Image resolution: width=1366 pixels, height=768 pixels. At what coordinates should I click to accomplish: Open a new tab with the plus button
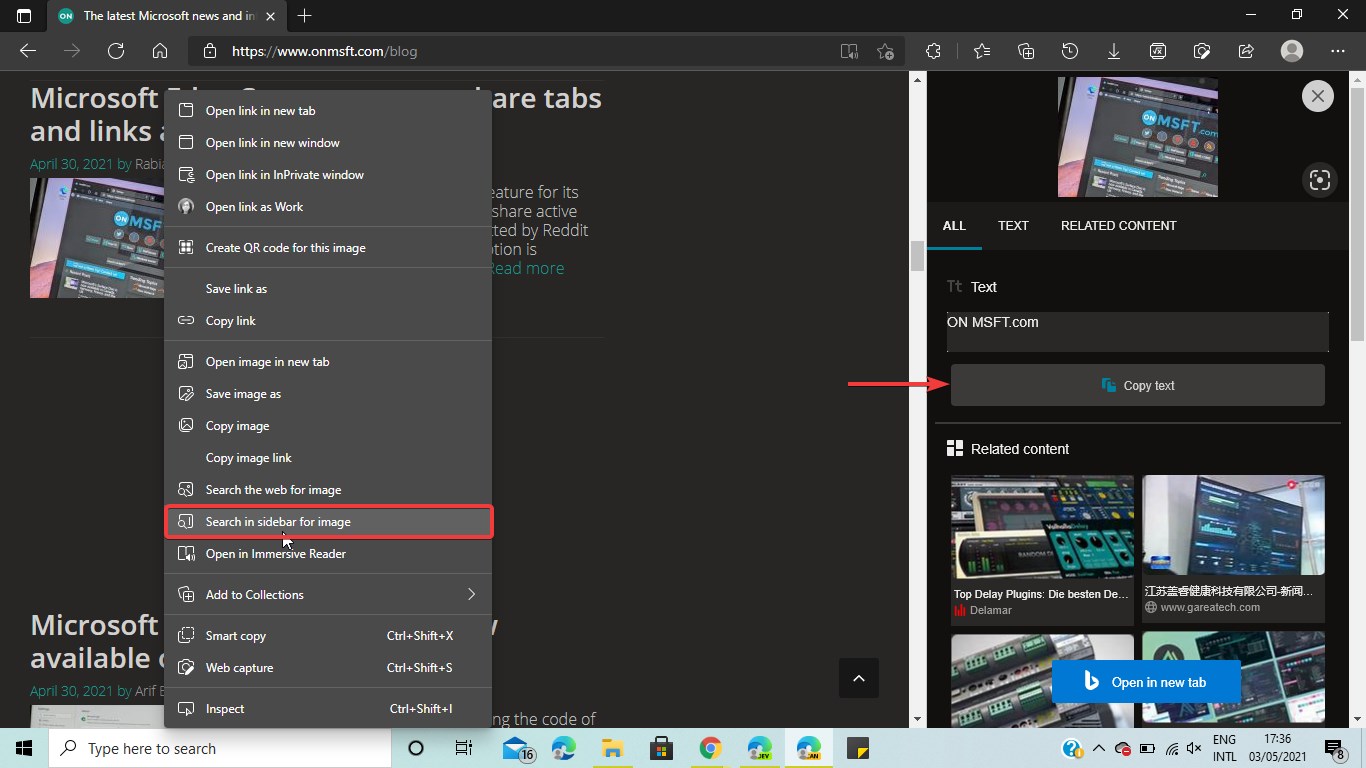305,16
